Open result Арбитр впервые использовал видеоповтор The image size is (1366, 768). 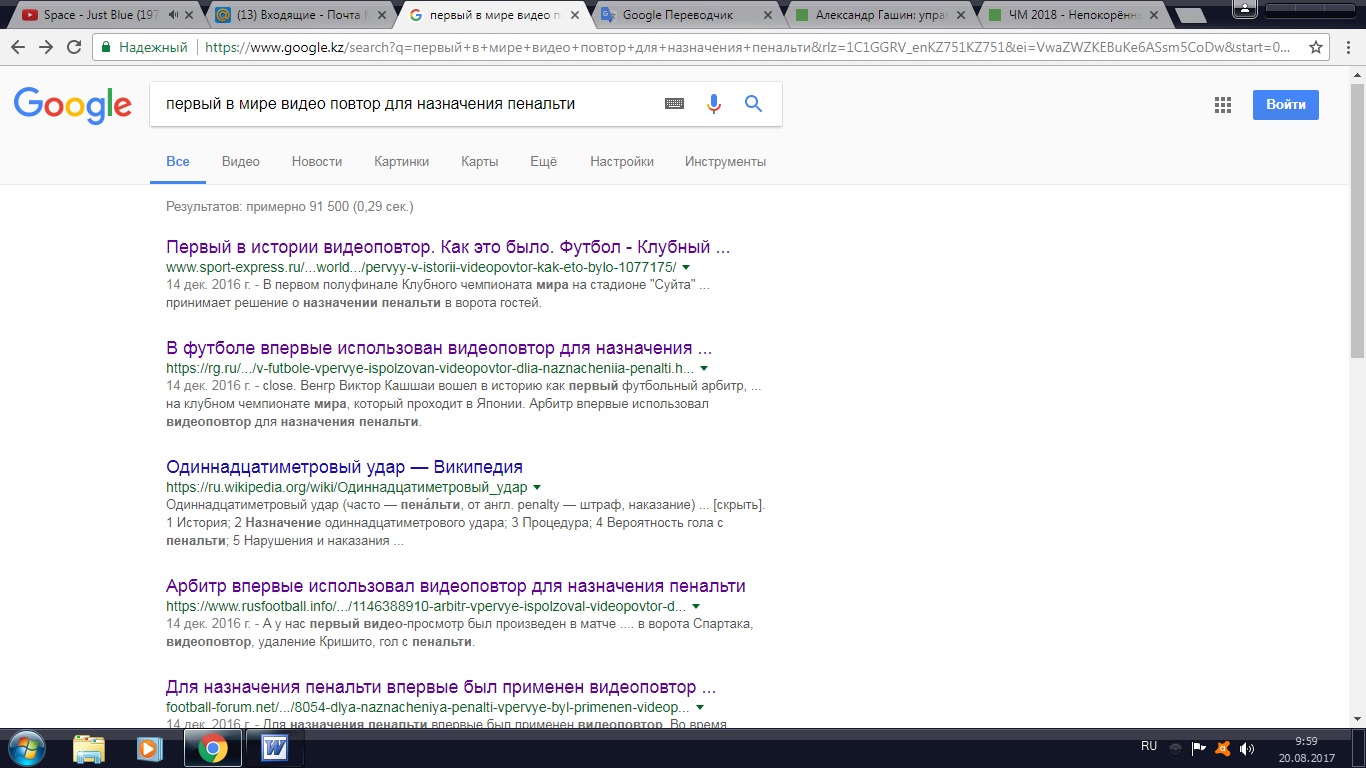[x=456, y=586]
